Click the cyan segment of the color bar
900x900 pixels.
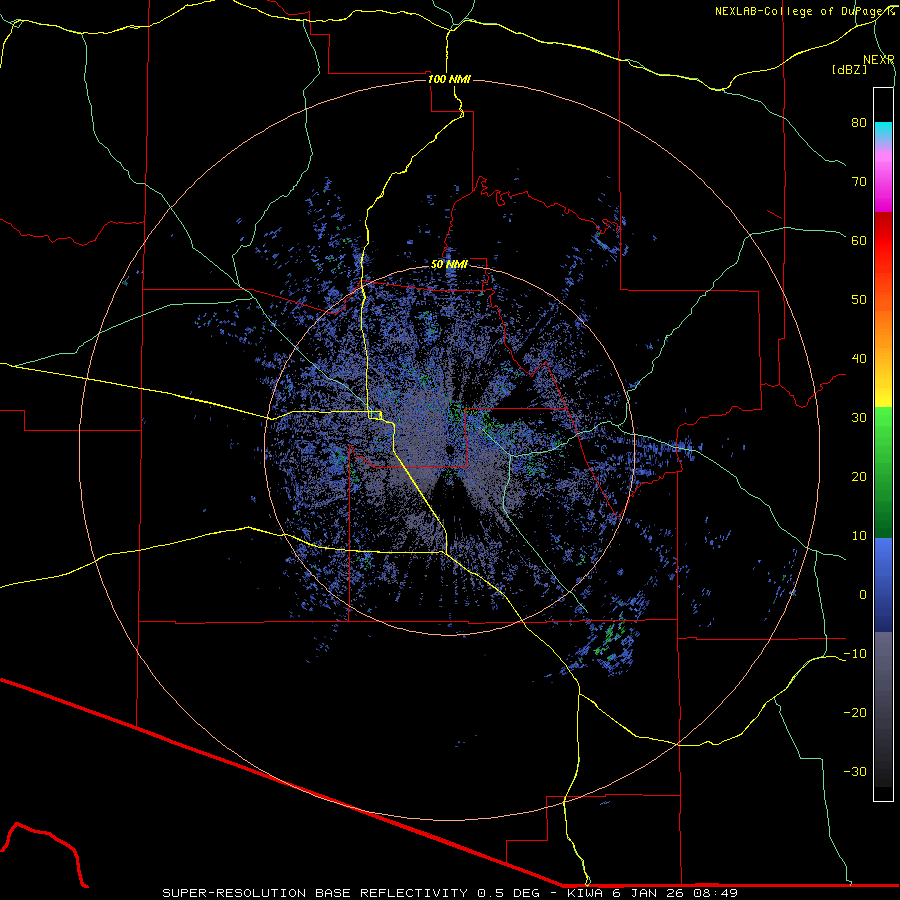click(x=883, y=132)
